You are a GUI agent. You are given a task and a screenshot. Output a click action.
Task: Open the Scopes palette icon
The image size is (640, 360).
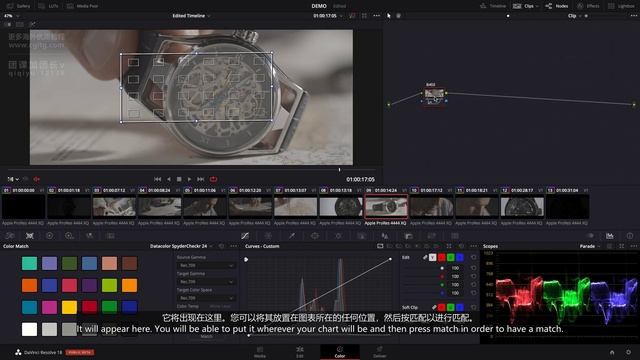tap(609, 236)
